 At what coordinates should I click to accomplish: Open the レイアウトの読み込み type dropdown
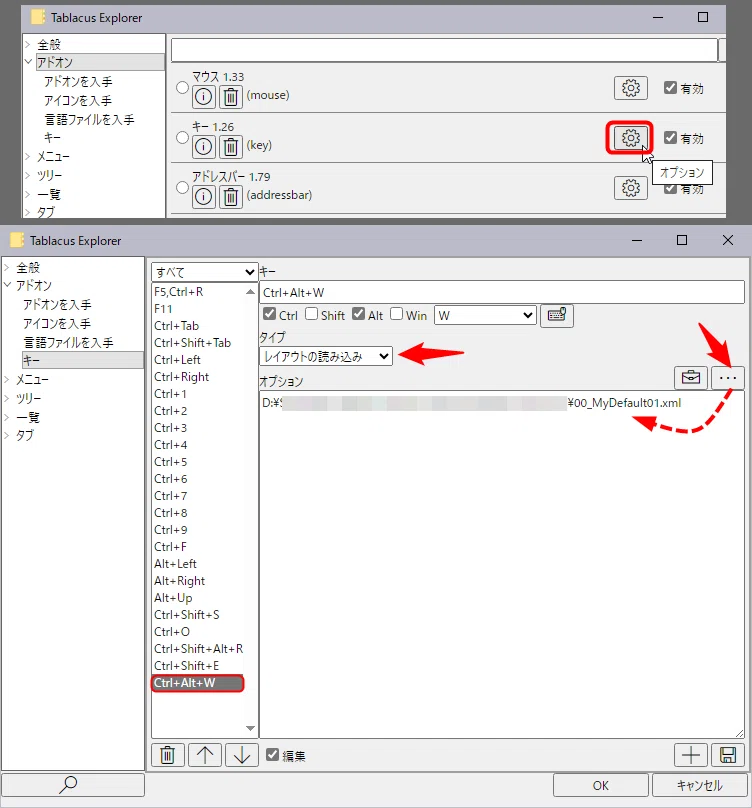pyautogui.click(x=326, y=356)
